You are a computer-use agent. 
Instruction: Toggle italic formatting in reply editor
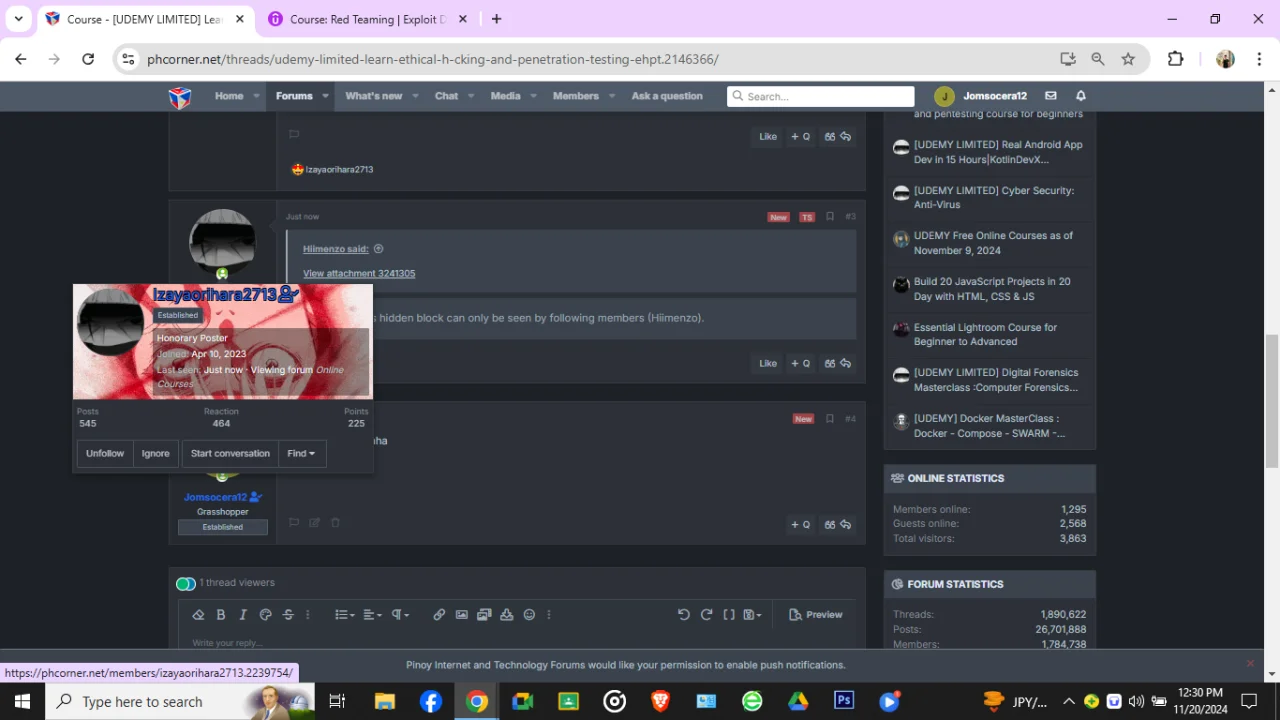(243, 615)
